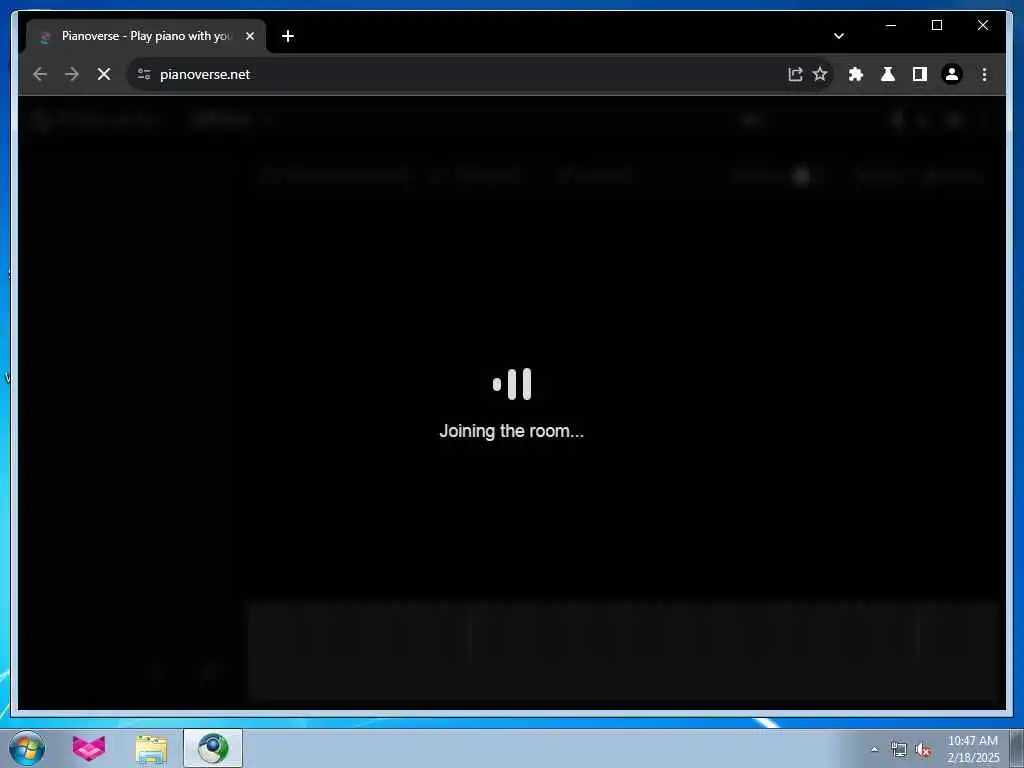Open a new browser tab
This screenshot has height=768, width=1024.
click(x=288, y=37)
